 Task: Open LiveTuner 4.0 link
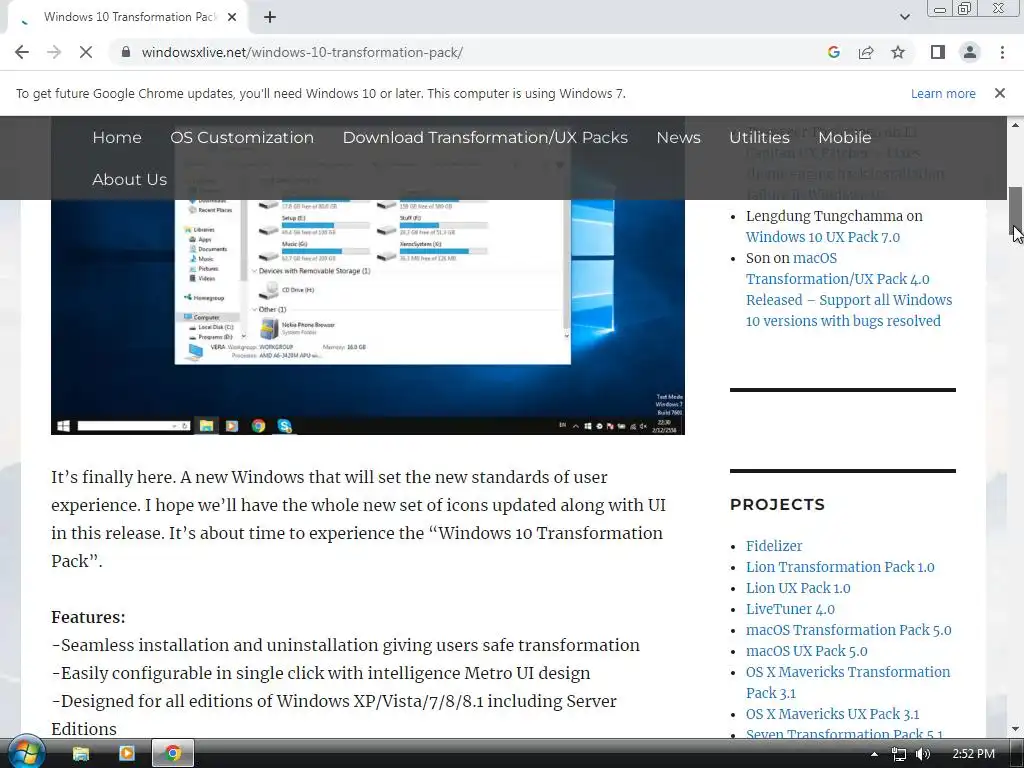pyautogui.click(x=790, y=609)
